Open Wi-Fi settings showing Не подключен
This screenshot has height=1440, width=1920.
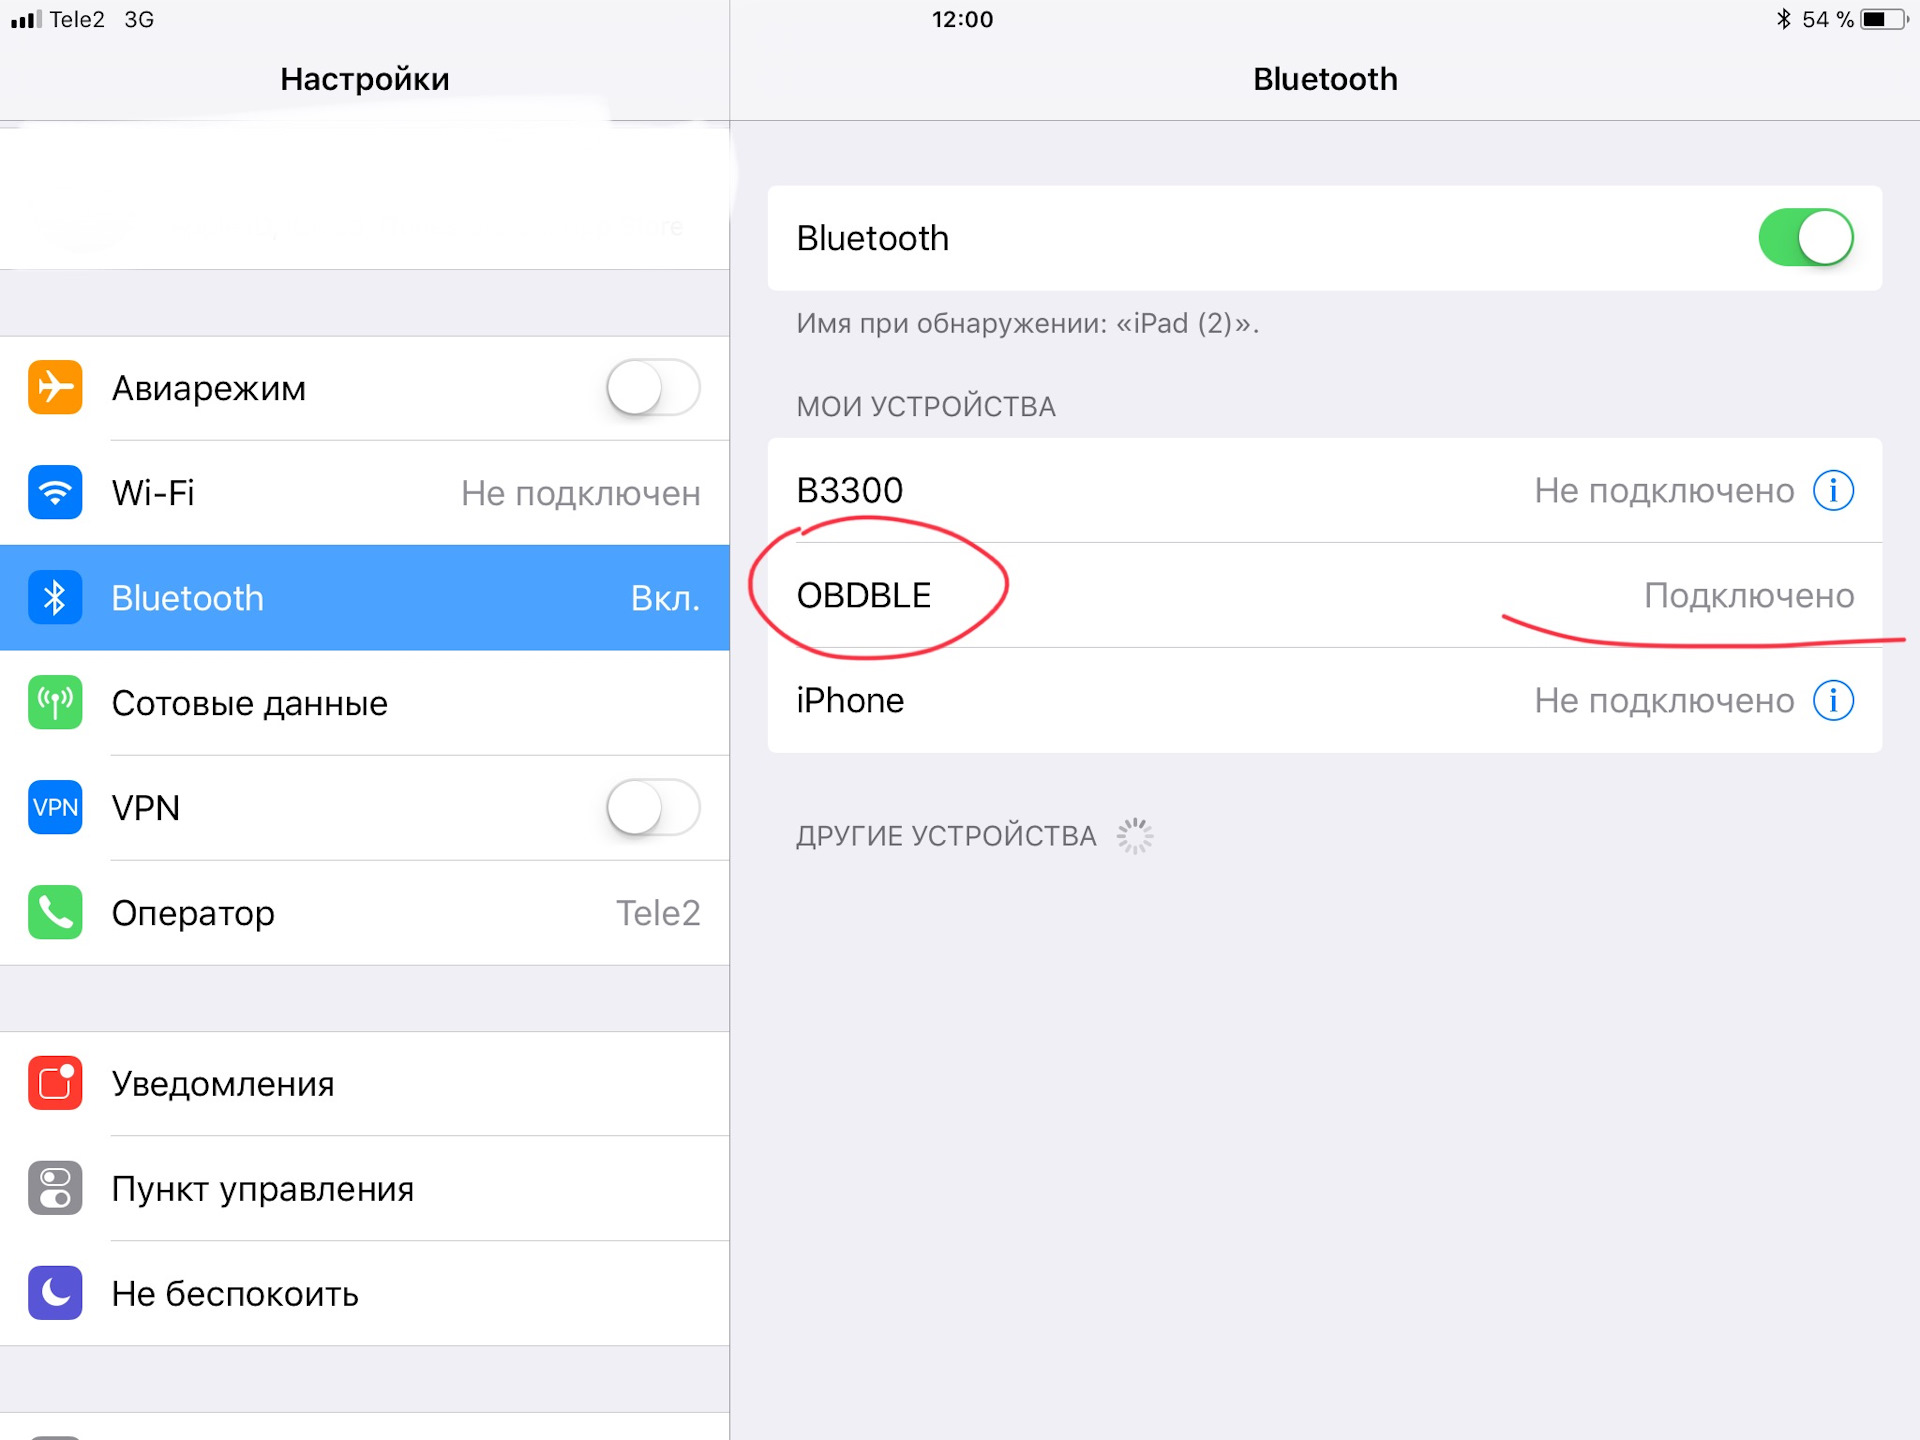[365, 492]
